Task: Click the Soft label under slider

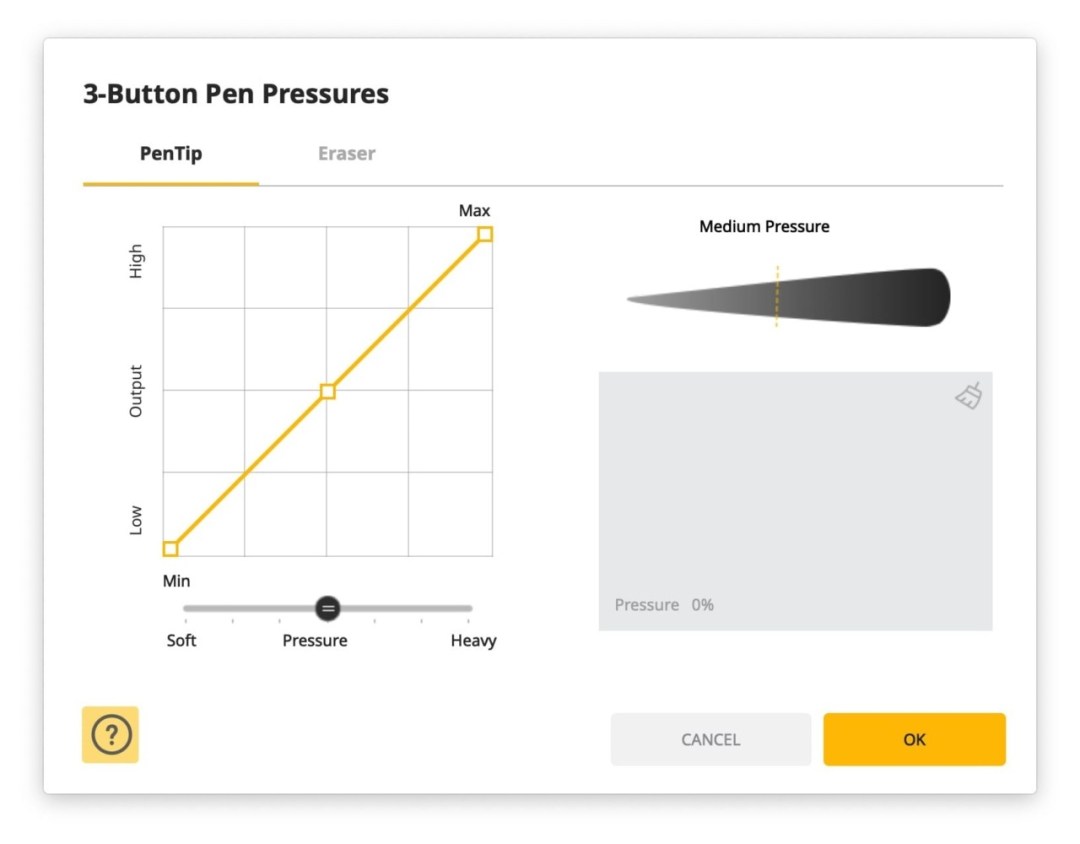Action: (181, 640)
